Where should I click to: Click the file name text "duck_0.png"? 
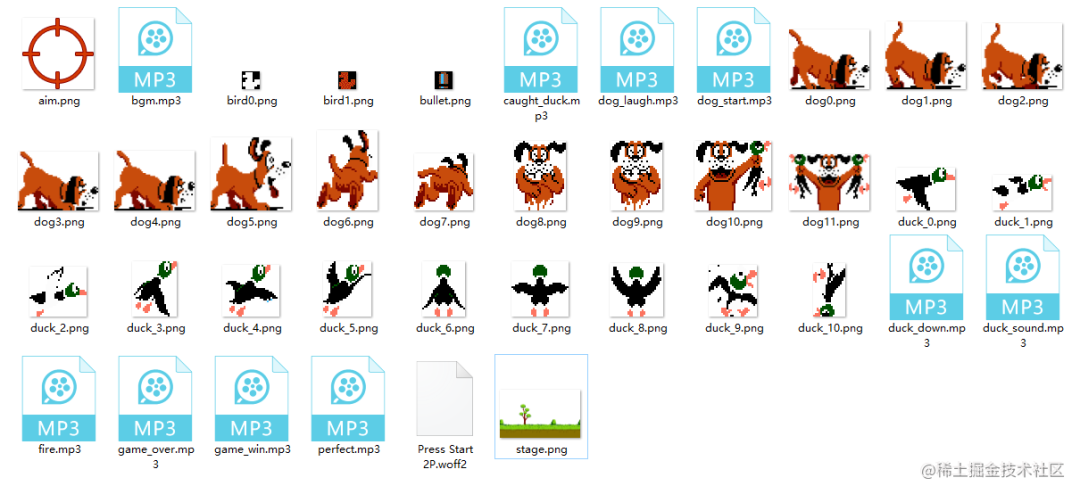coord(927,222)
